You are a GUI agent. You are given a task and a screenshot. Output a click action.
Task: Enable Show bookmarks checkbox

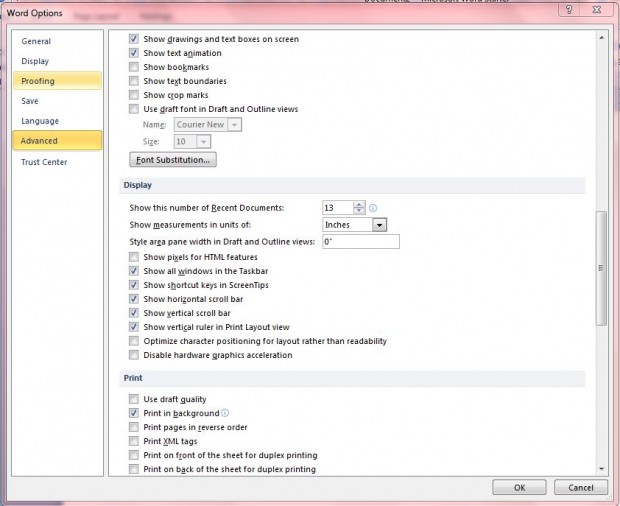coord(134,67)
